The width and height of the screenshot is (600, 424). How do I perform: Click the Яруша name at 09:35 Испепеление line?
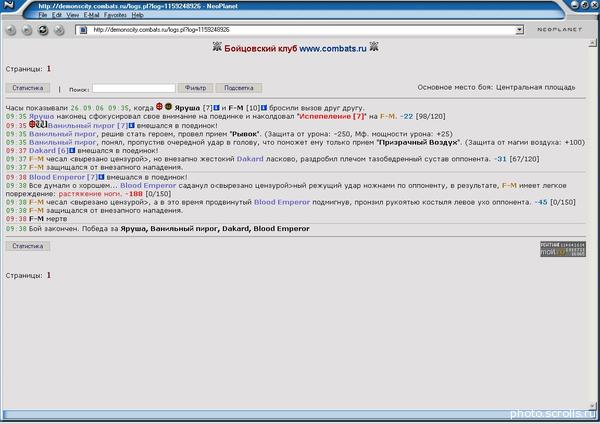pos(41,116)
